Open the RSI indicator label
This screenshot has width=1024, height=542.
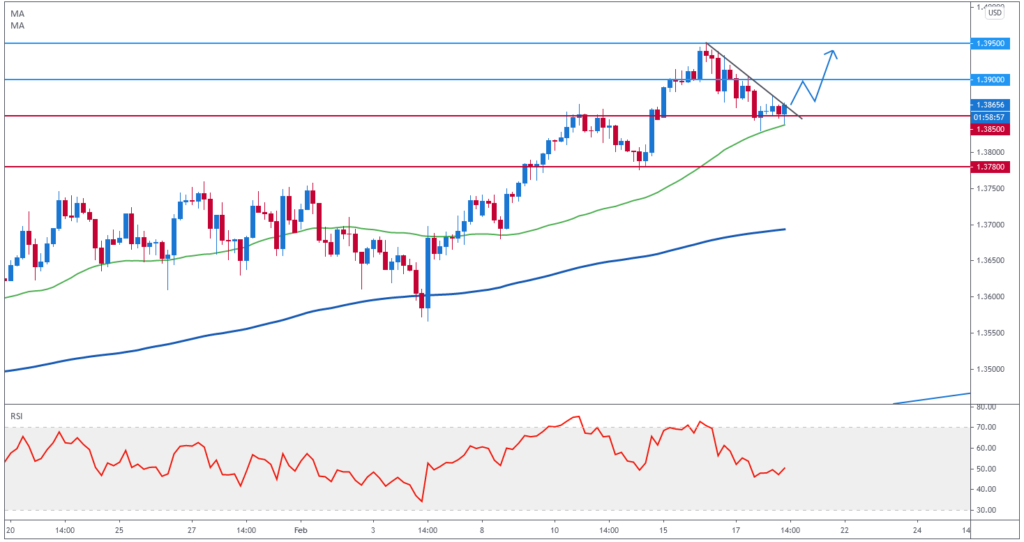point(16,416)
